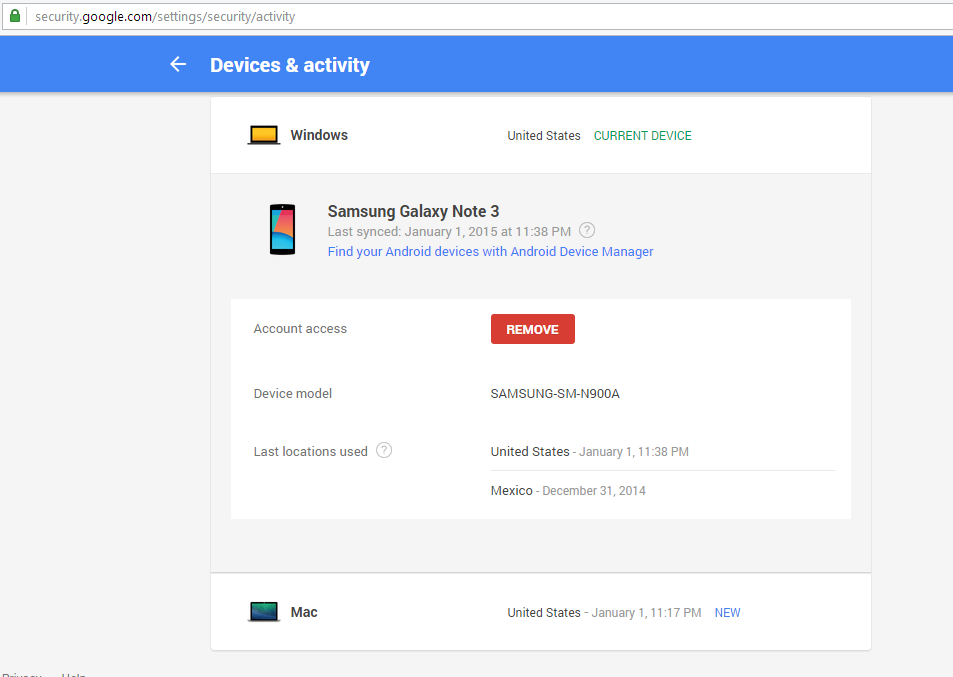Viewport: 953px width, 677px height.
Task: Click the SAMSUNG-SM-N900A model value
Action: 555,394
